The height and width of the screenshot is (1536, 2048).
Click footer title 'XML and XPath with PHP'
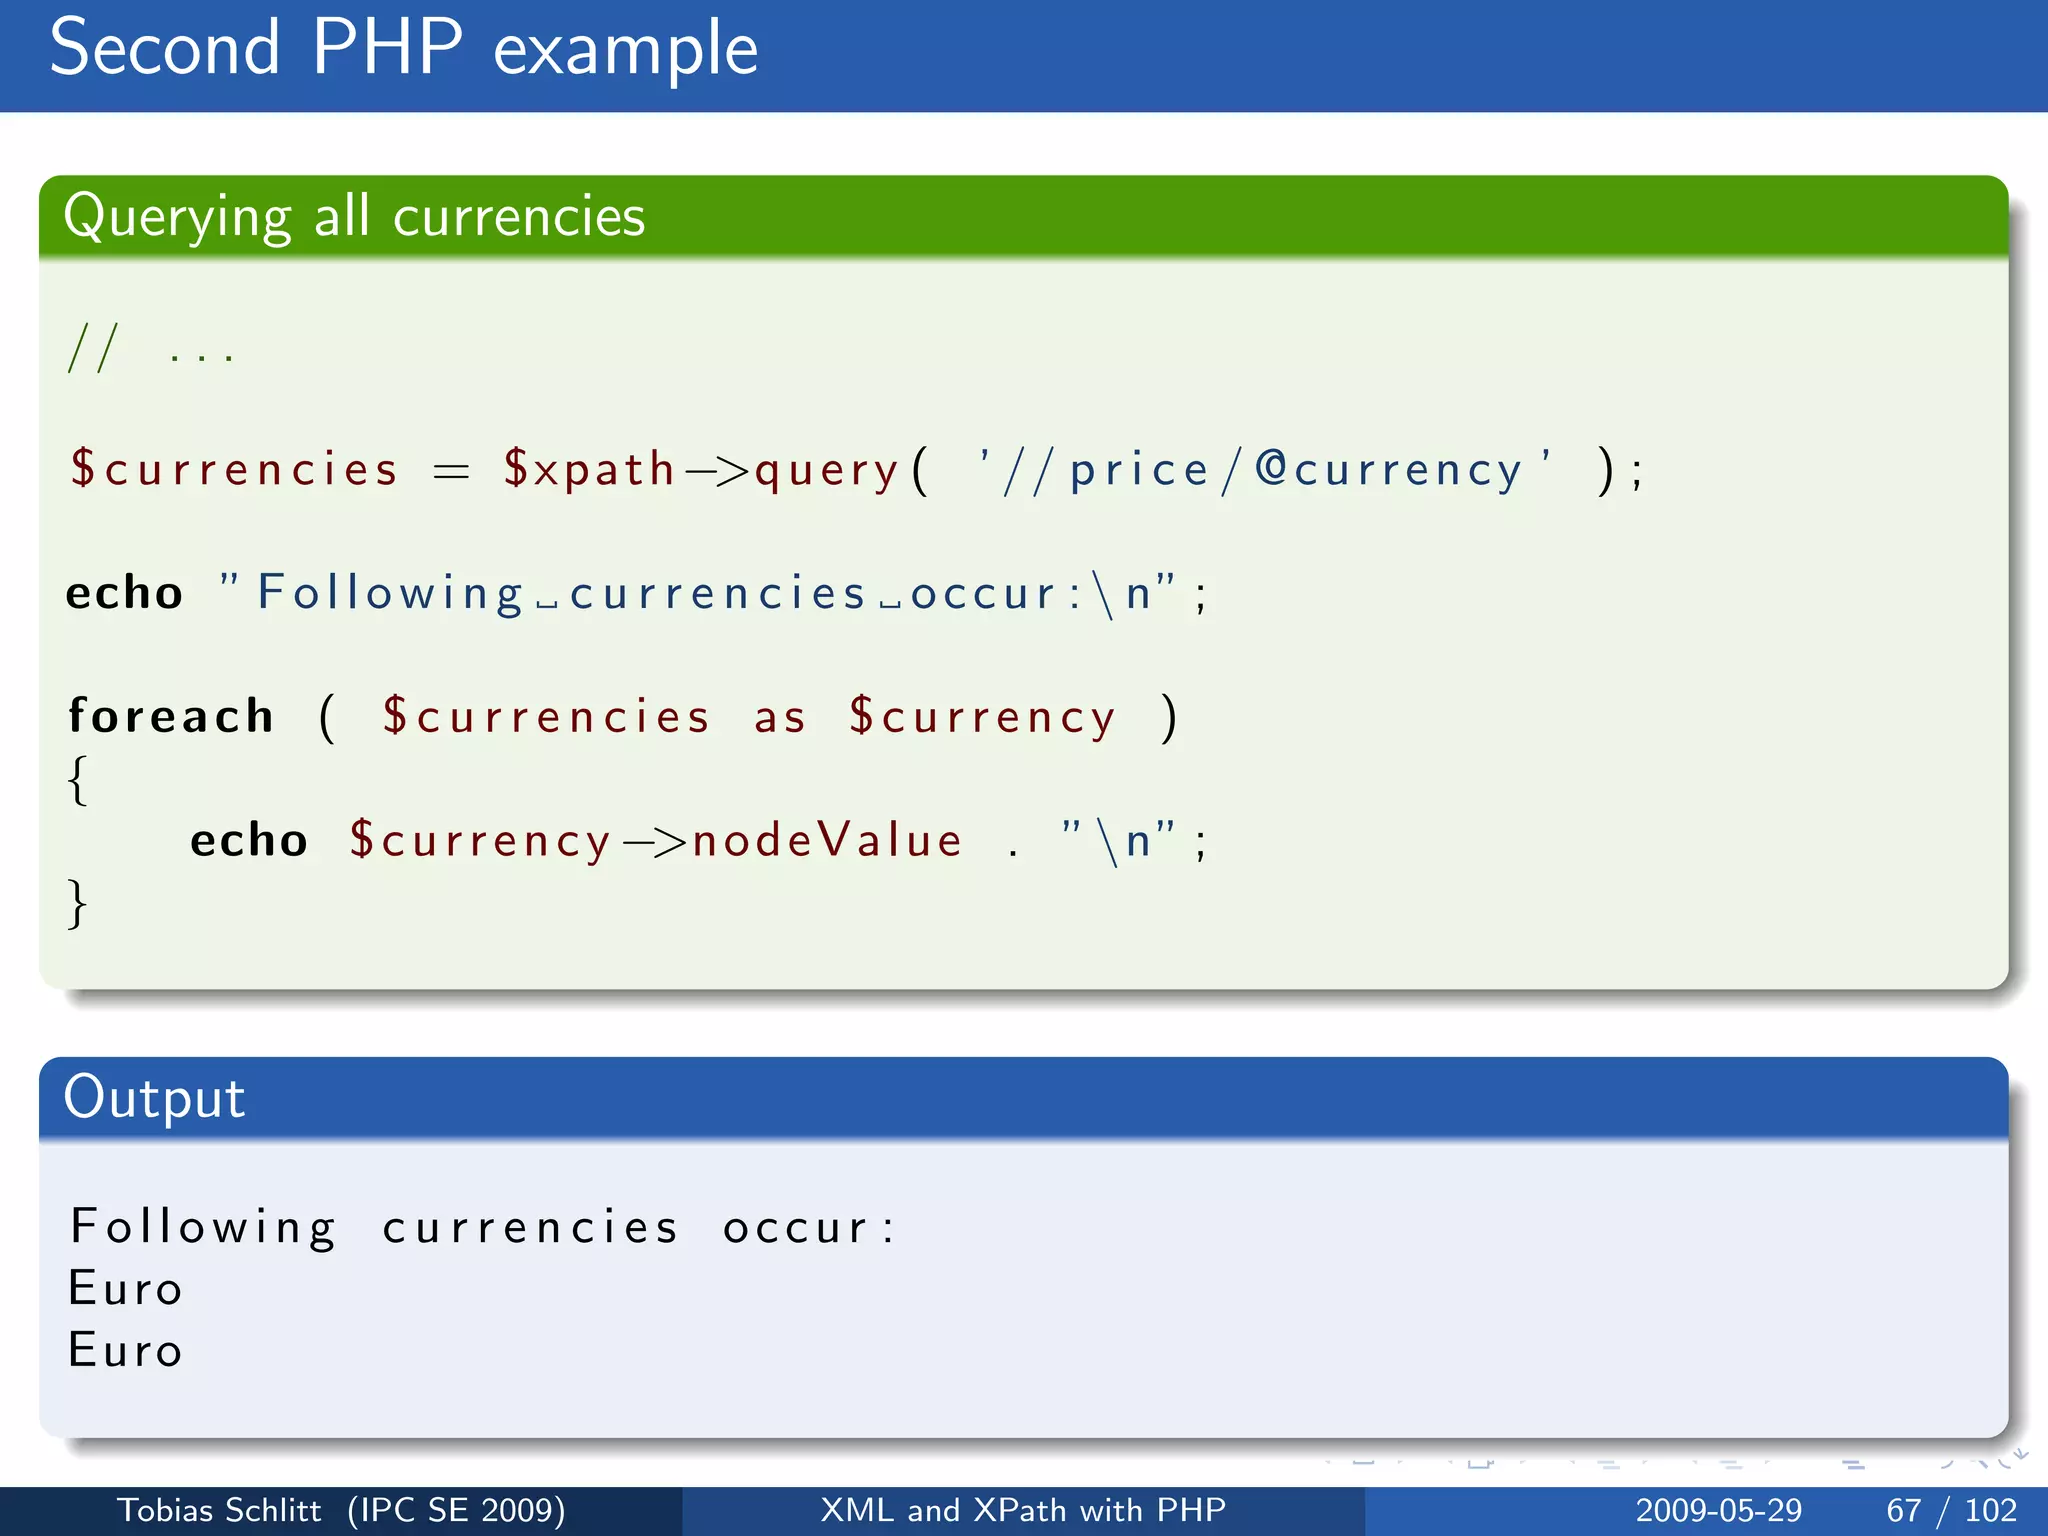[x=1023, y=1510]
